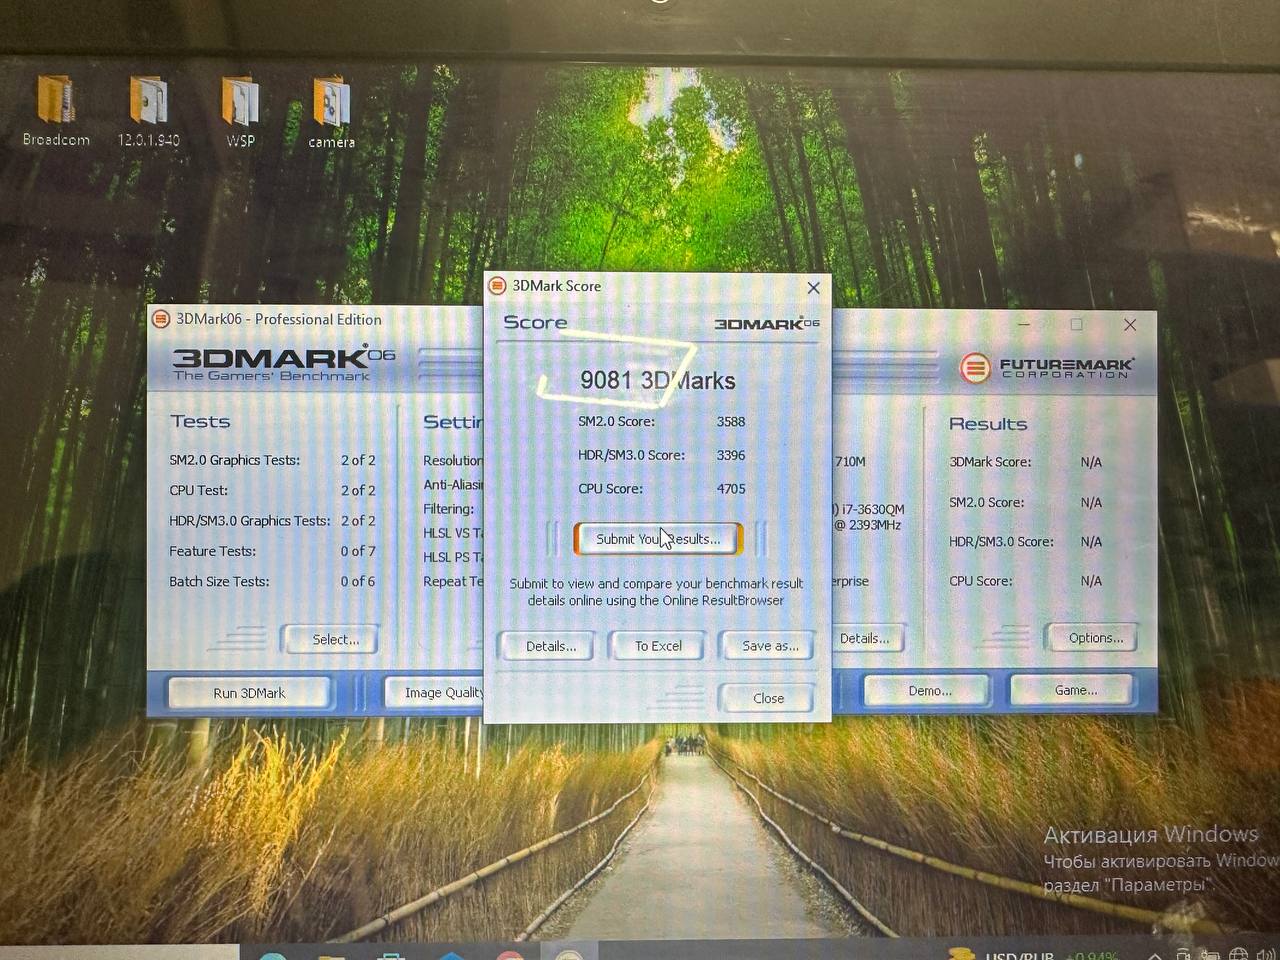This screenshot has width=1280, height=960.
Task: Click the Save as... button
Action: [x=767, y=646]
